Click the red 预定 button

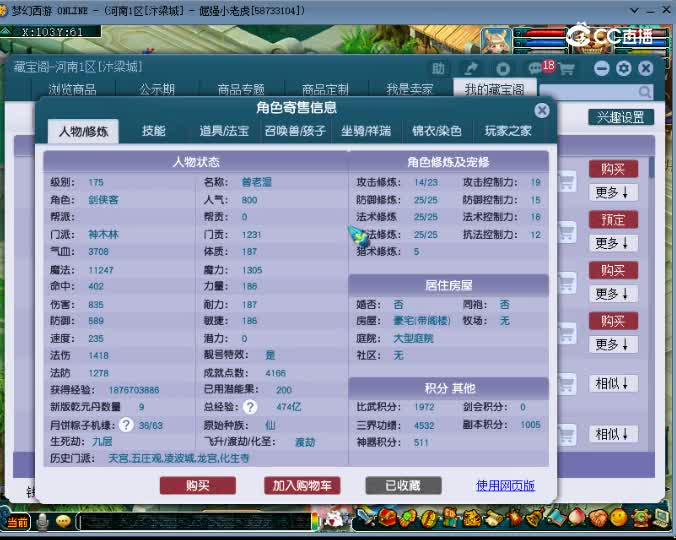613,220
